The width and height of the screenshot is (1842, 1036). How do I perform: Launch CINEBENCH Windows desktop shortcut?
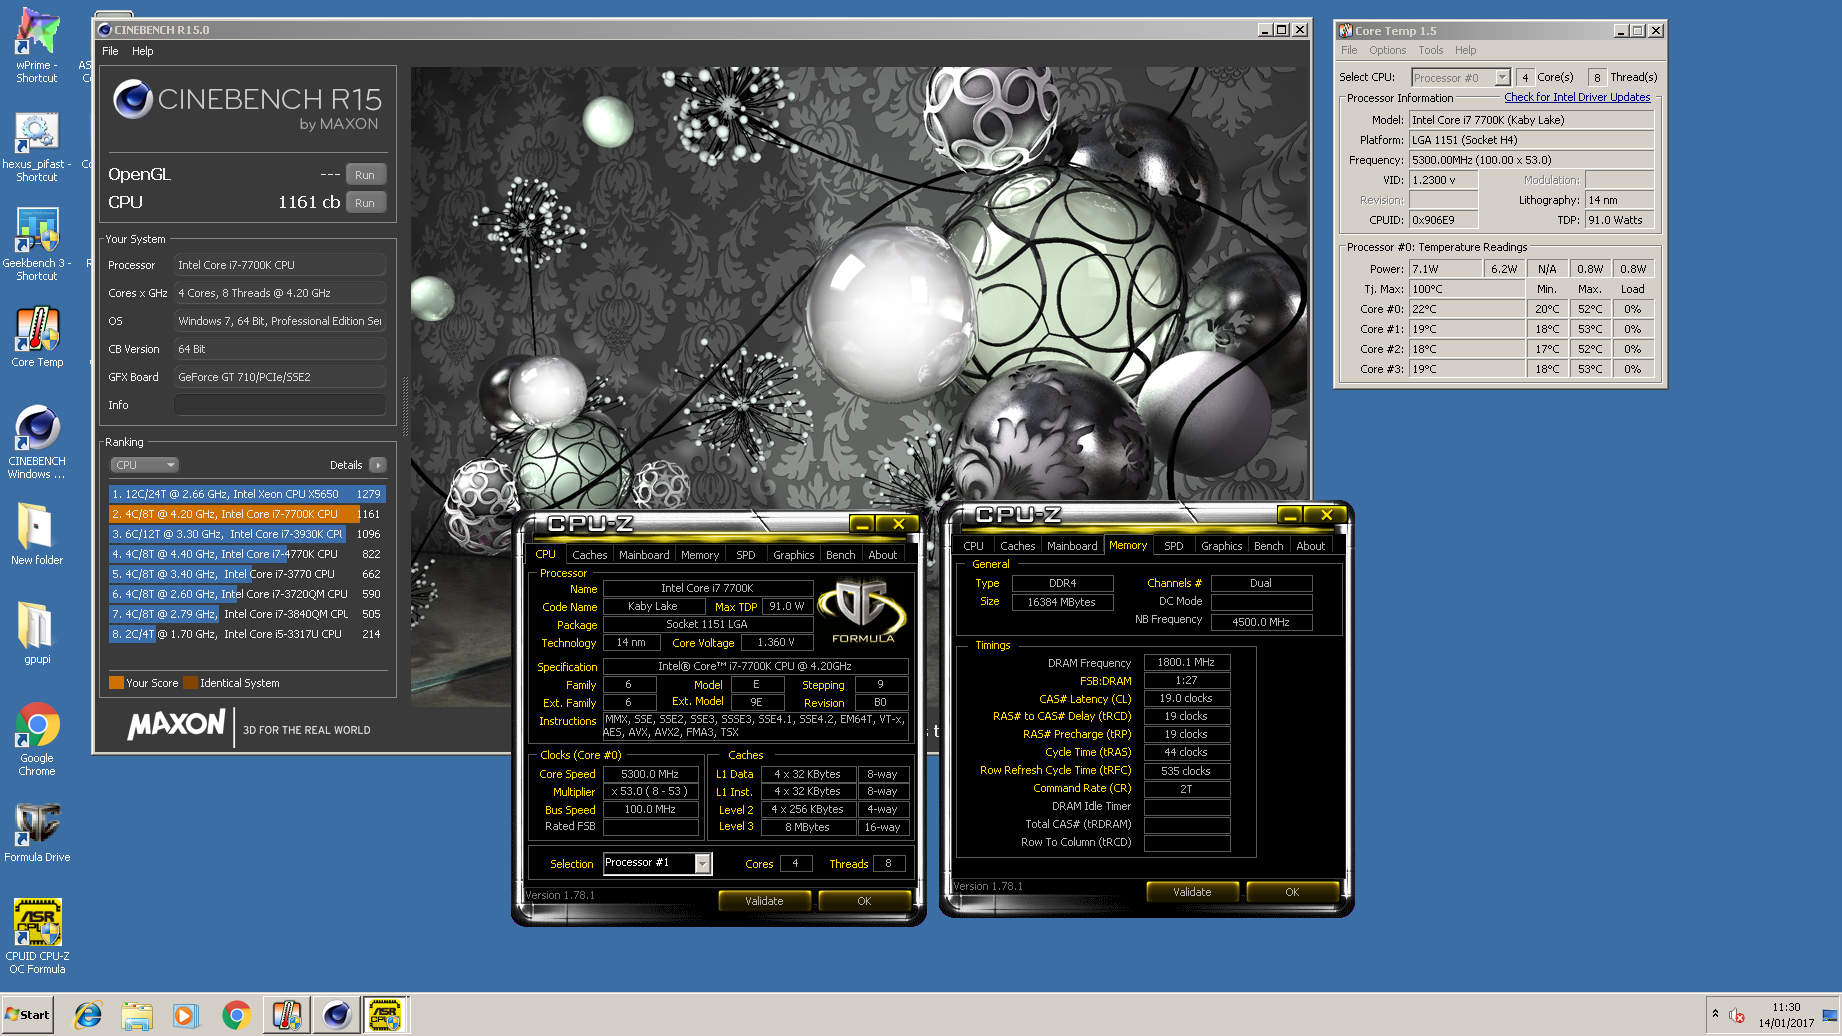pos(37,443)
